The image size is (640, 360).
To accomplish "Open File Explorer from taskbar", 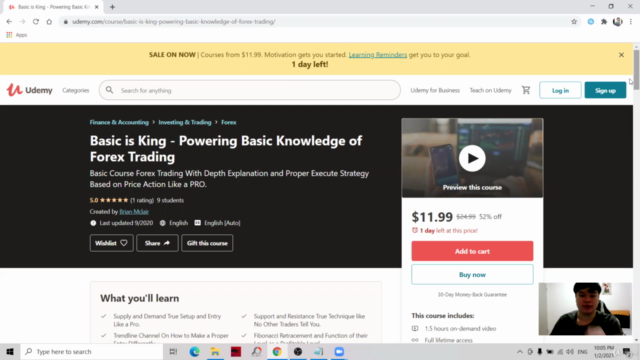I will click(215, 351).
